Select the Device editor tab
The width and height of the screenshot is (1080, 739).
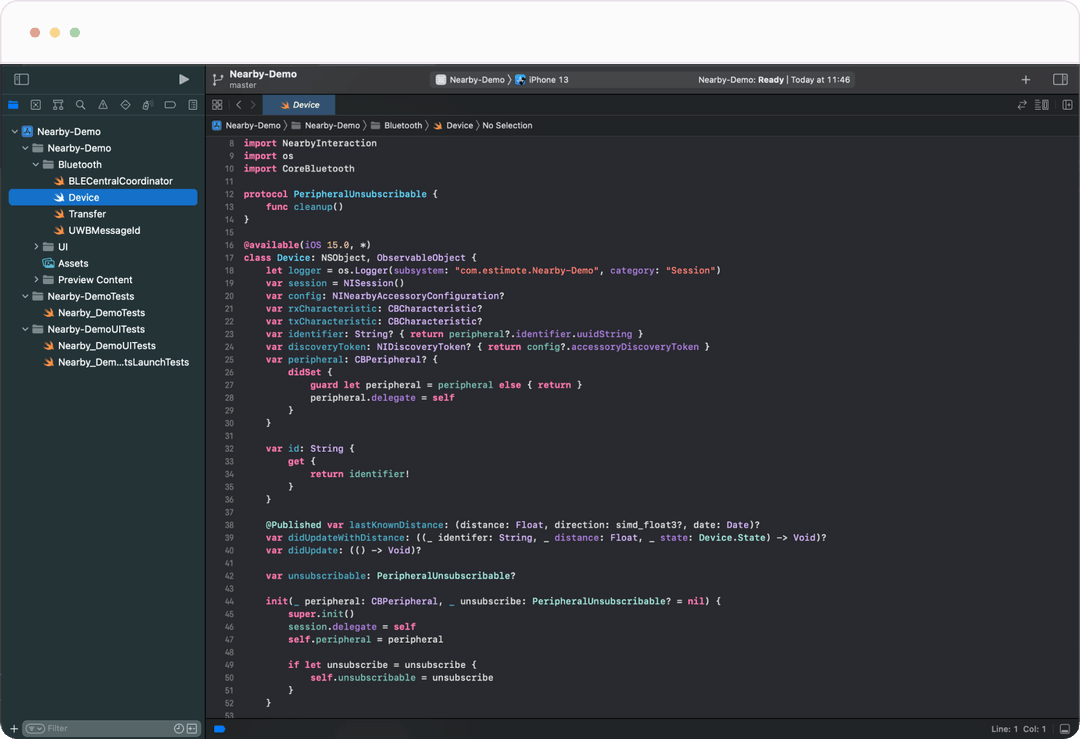click(x=299, y=105)
